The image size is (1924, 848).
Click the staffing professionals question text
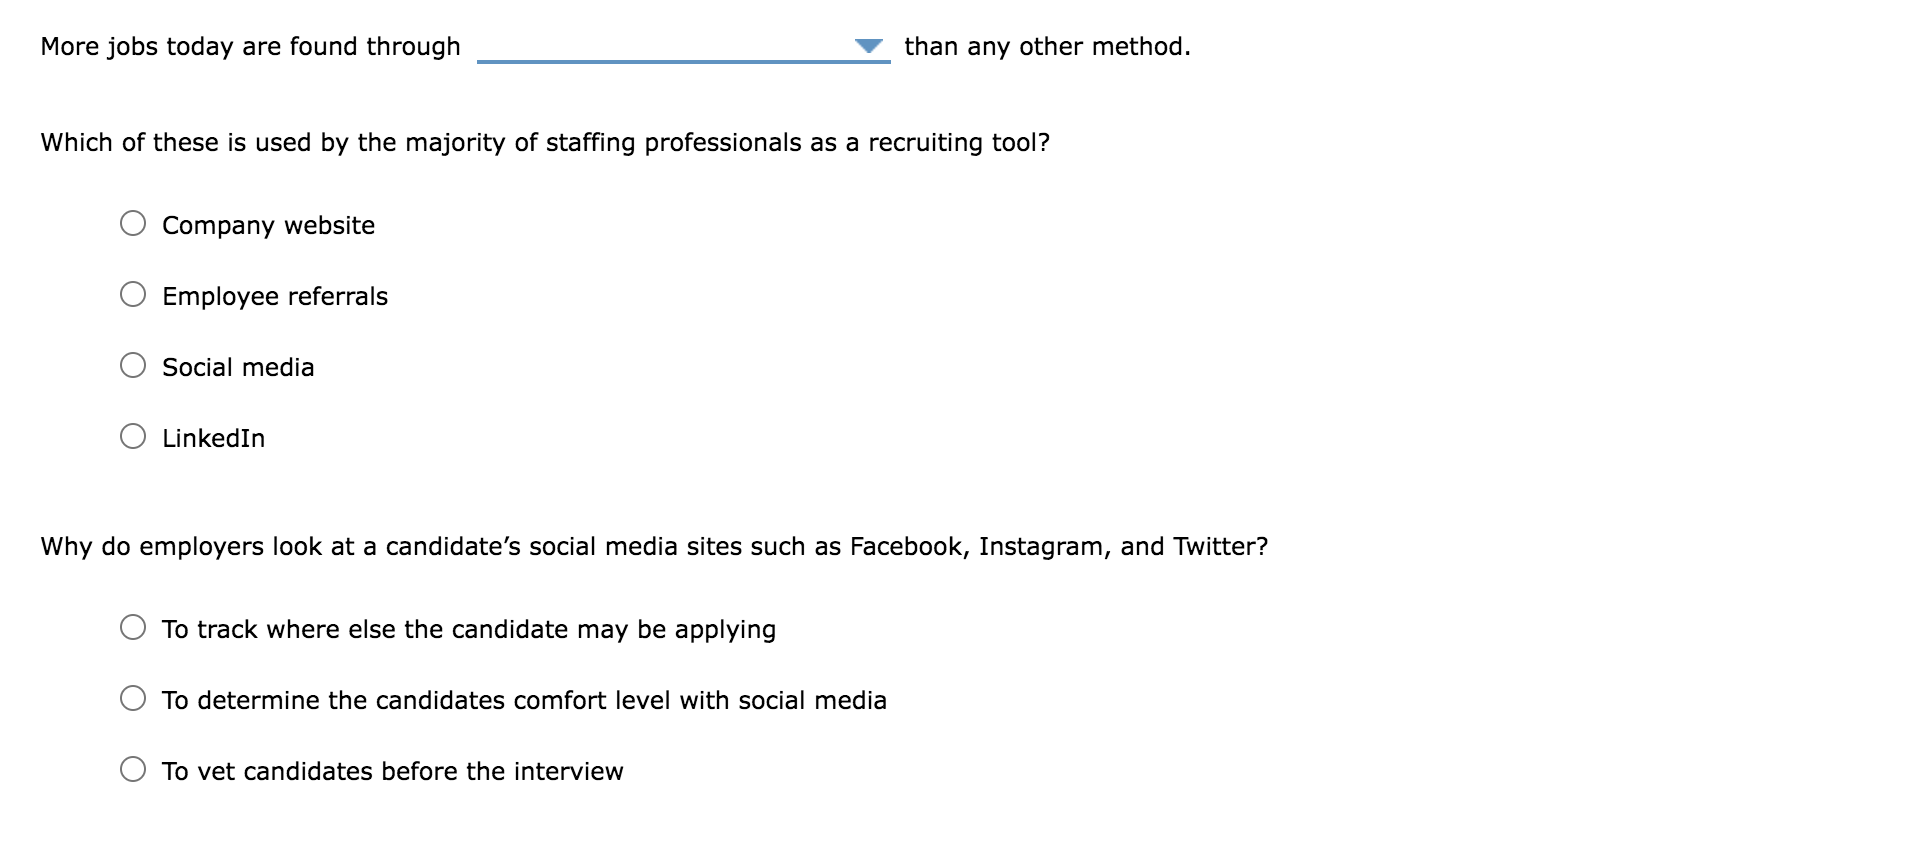tap(545, 142)
